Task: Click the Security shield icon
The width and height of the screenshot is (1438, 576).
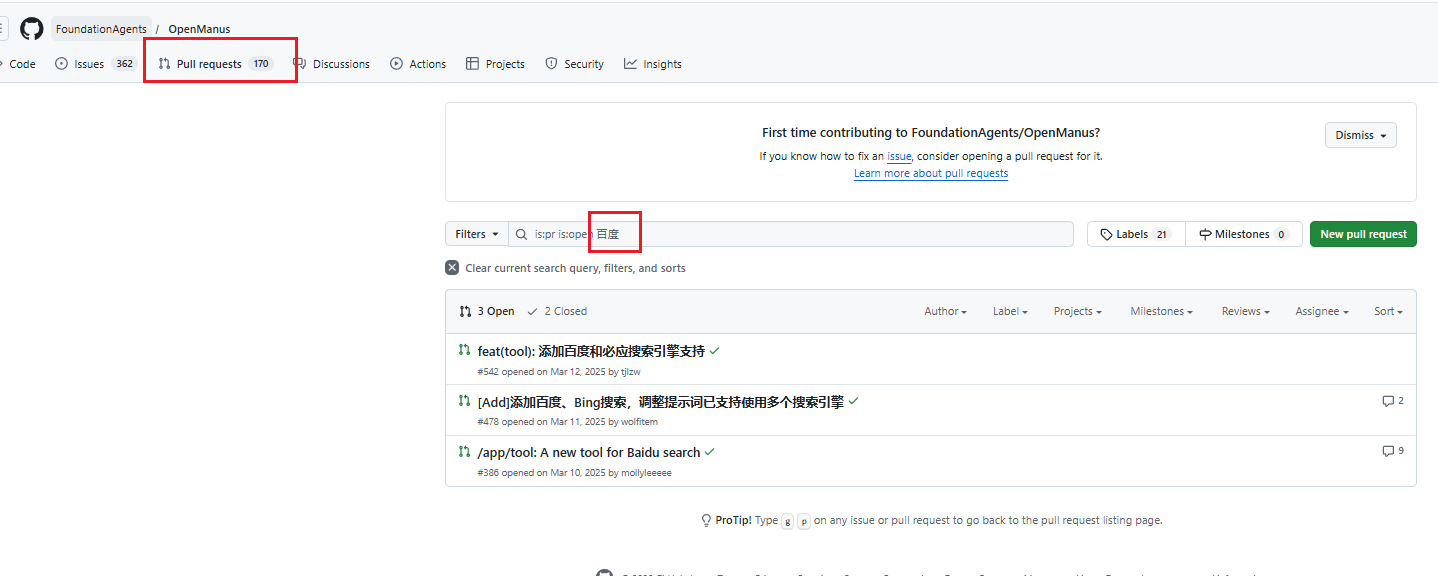Action: tap(551, 64)
